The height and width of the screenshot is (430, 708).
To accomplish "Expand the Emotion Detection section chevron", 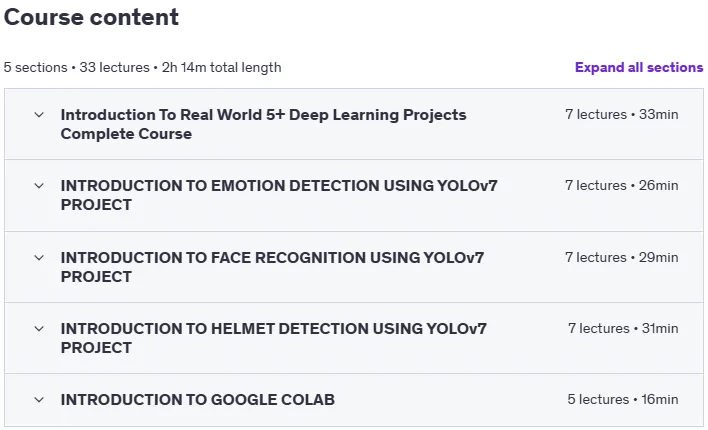I will pos(39,186).
